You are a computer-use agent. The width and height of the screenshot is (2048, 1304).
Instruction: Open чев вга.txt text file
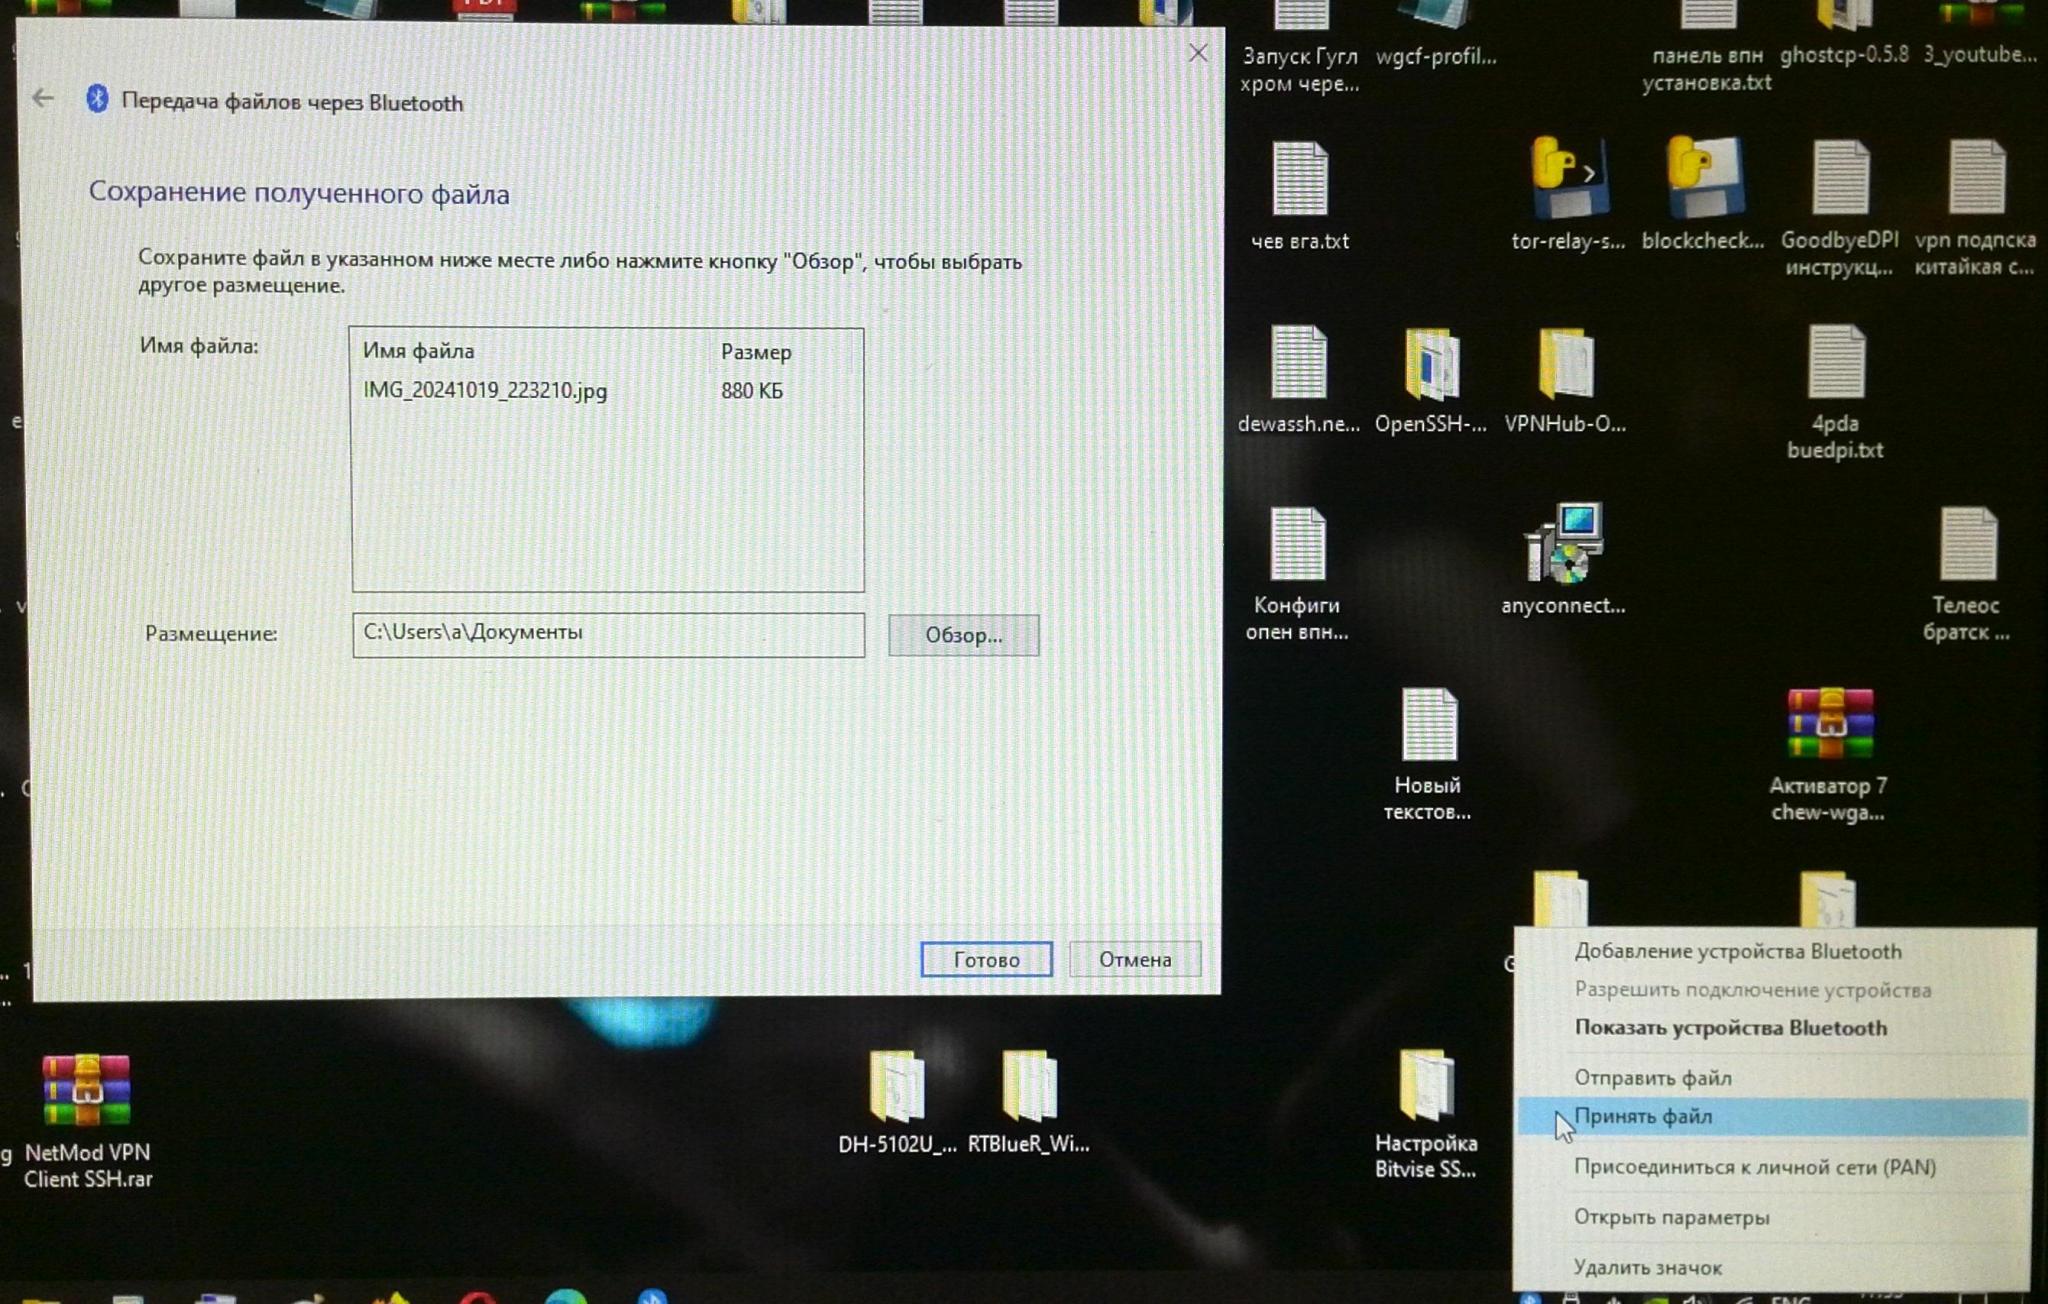pyautogui.click(x=1300, y=180)
